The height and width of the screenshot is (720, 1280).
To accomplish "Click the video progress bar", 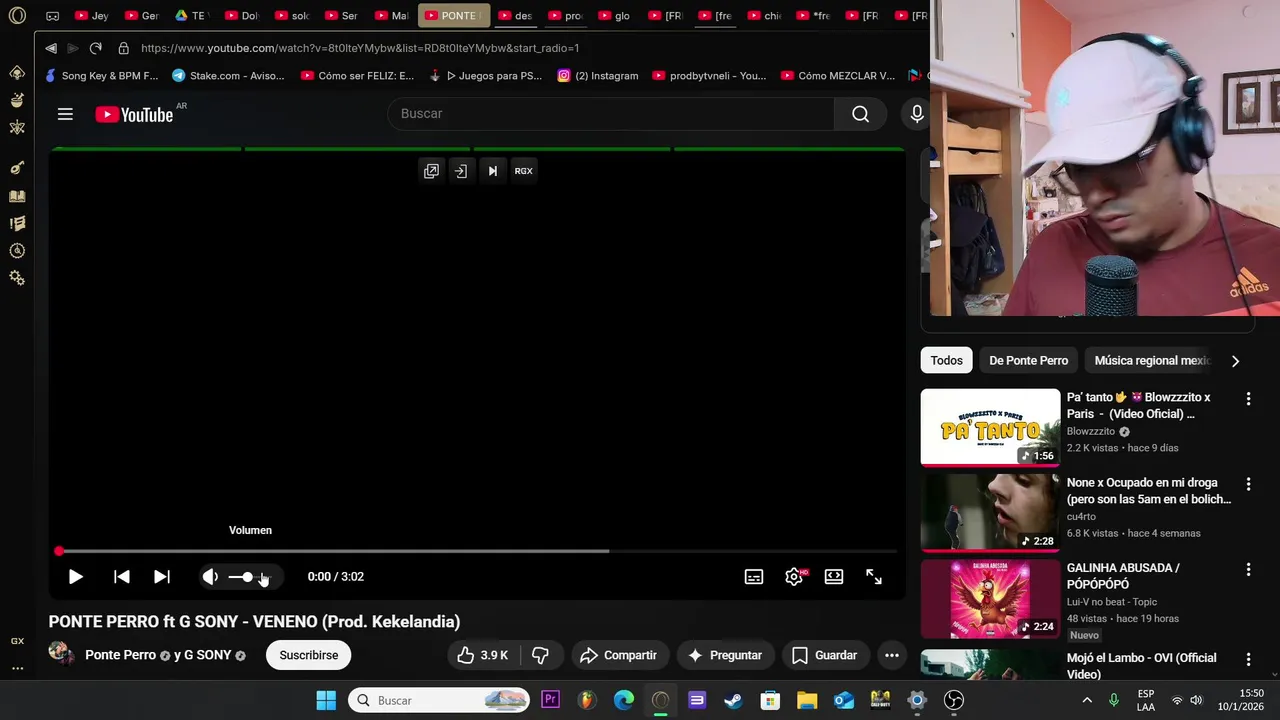I will click(x=477, y=551).
